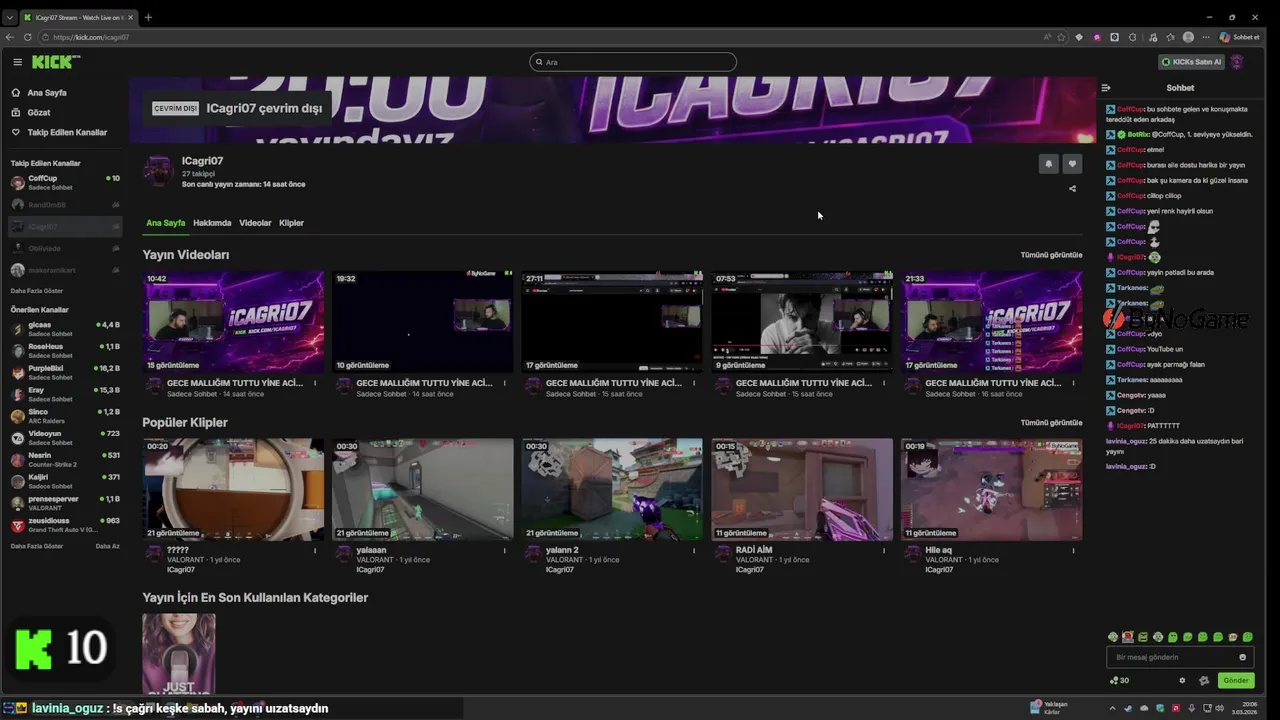The width and height of the screenshot is (1280, 720).
Task: Open the 10:42 stream video thumbnail
Action: pos(233,322)
